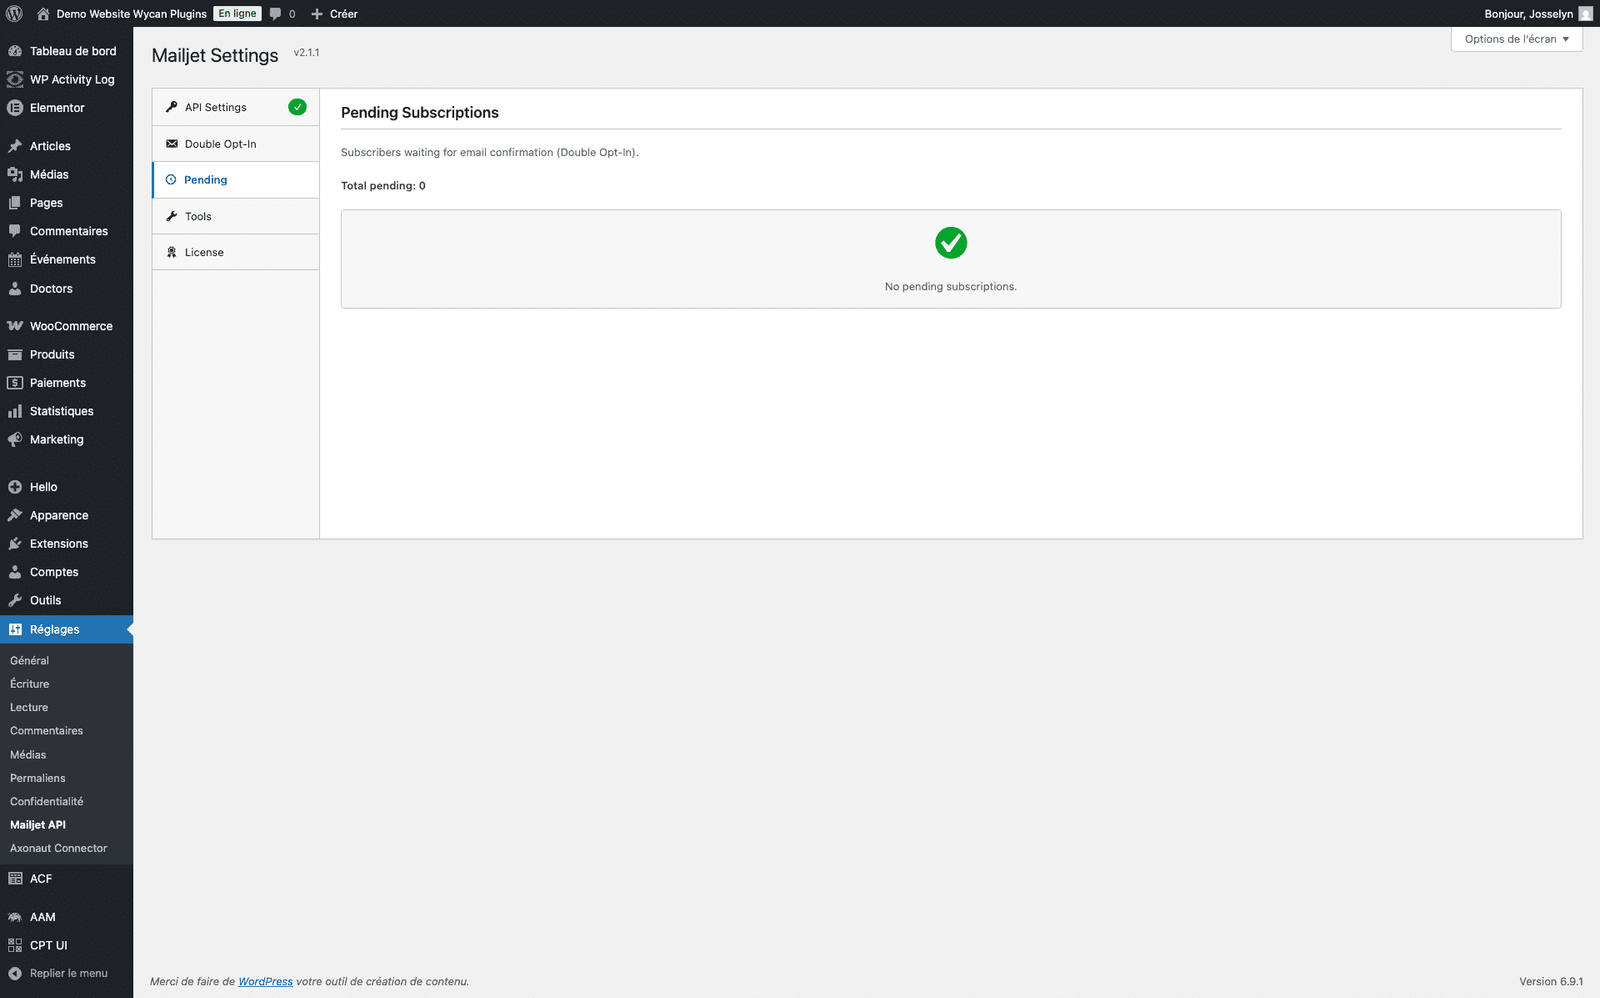Collapse the sidebar with Replier le menu
Screen dimensions: 1600x998
[x=60, y=972]
